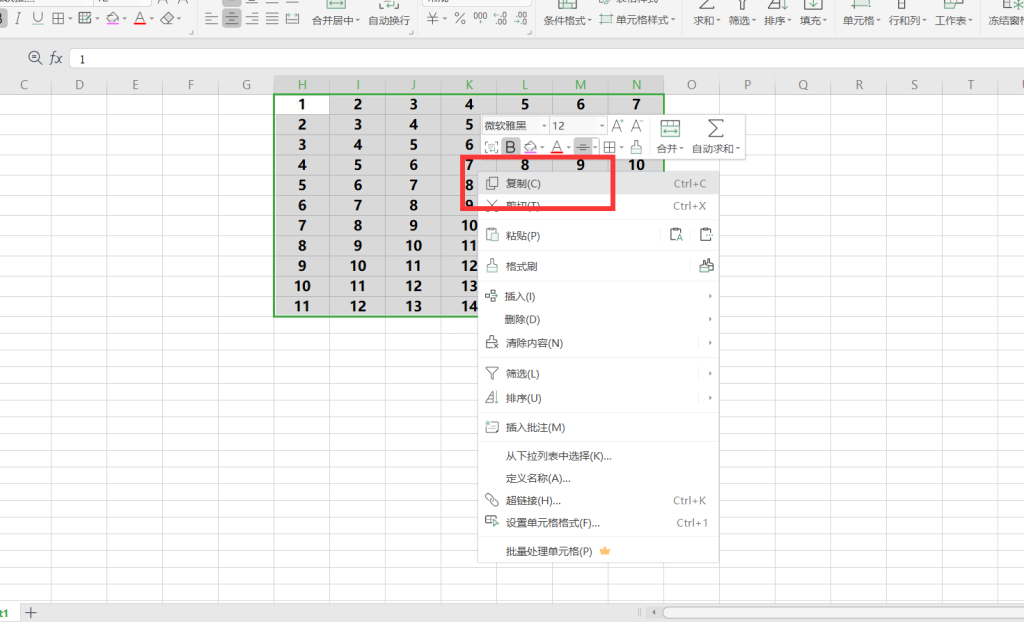Align text right in ribbon
Screen dimensions: 1024x622
point(251,19)
